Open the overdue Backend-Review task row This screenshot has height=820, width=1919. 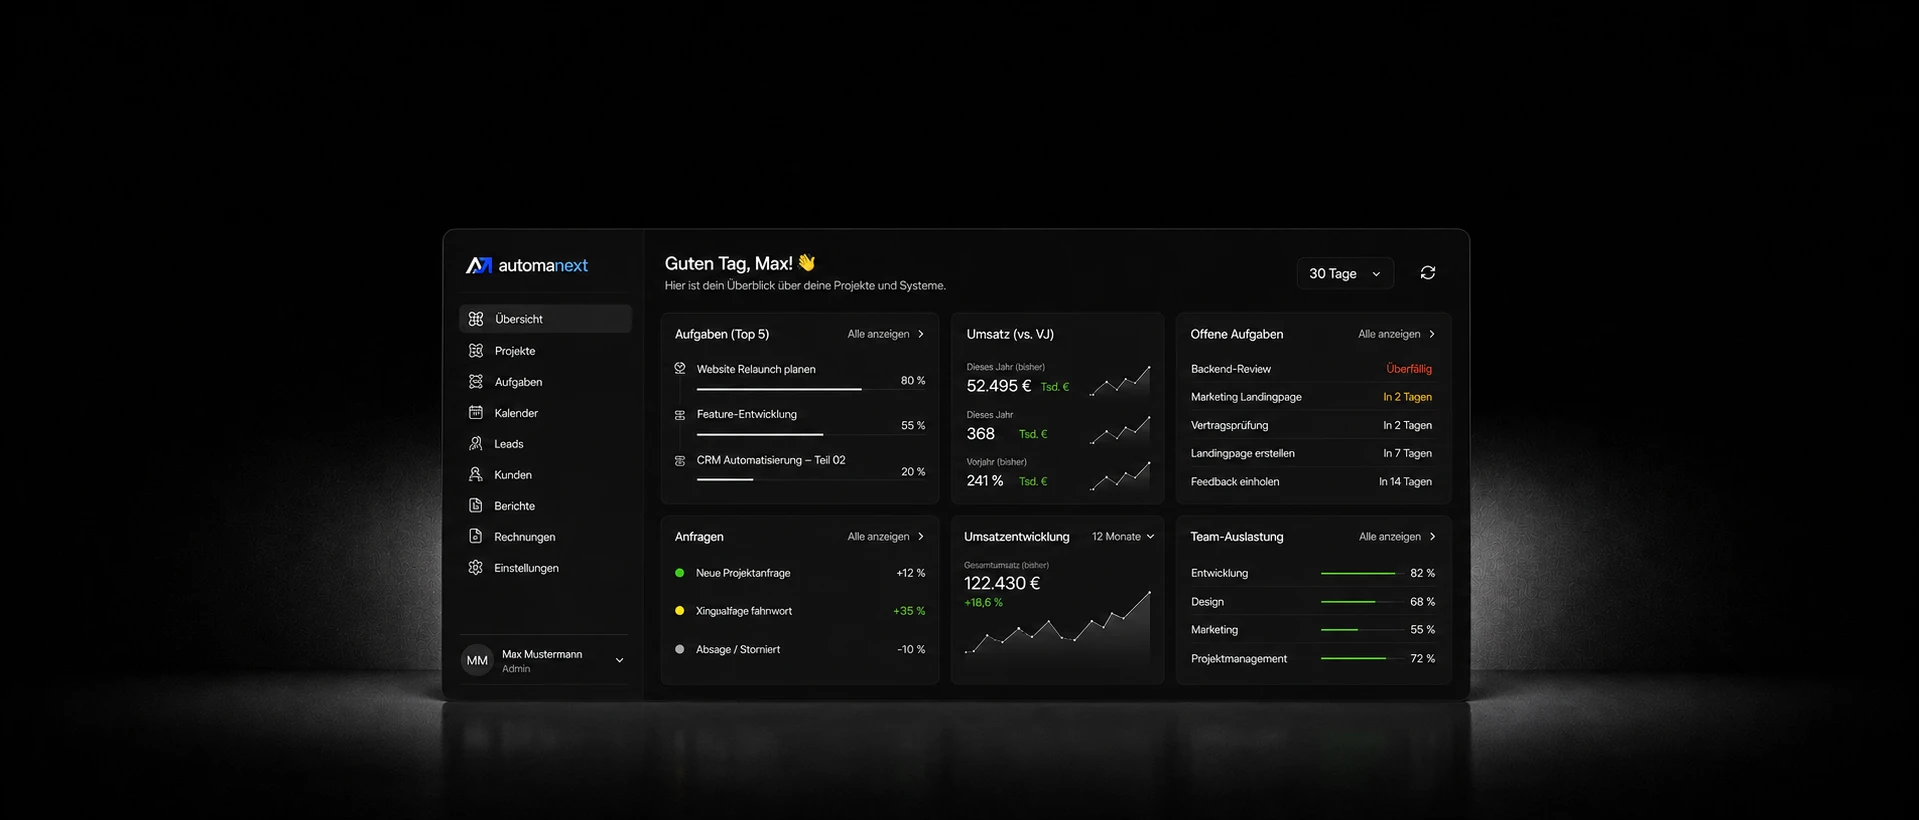click(x=1311, y=369)
